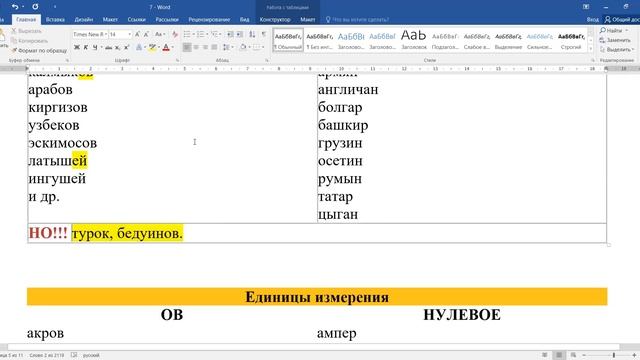
Task: Click the tell-me search box with lightbulb
Action: pos(357,19)
